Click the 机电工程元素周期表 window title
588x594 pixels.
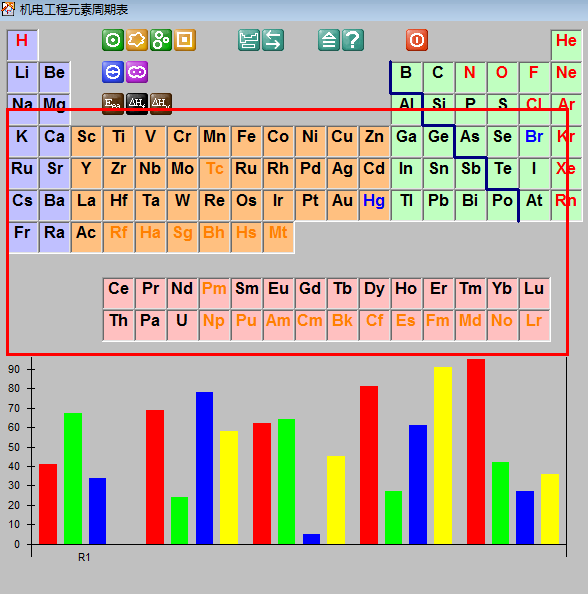tap(74, 9)
